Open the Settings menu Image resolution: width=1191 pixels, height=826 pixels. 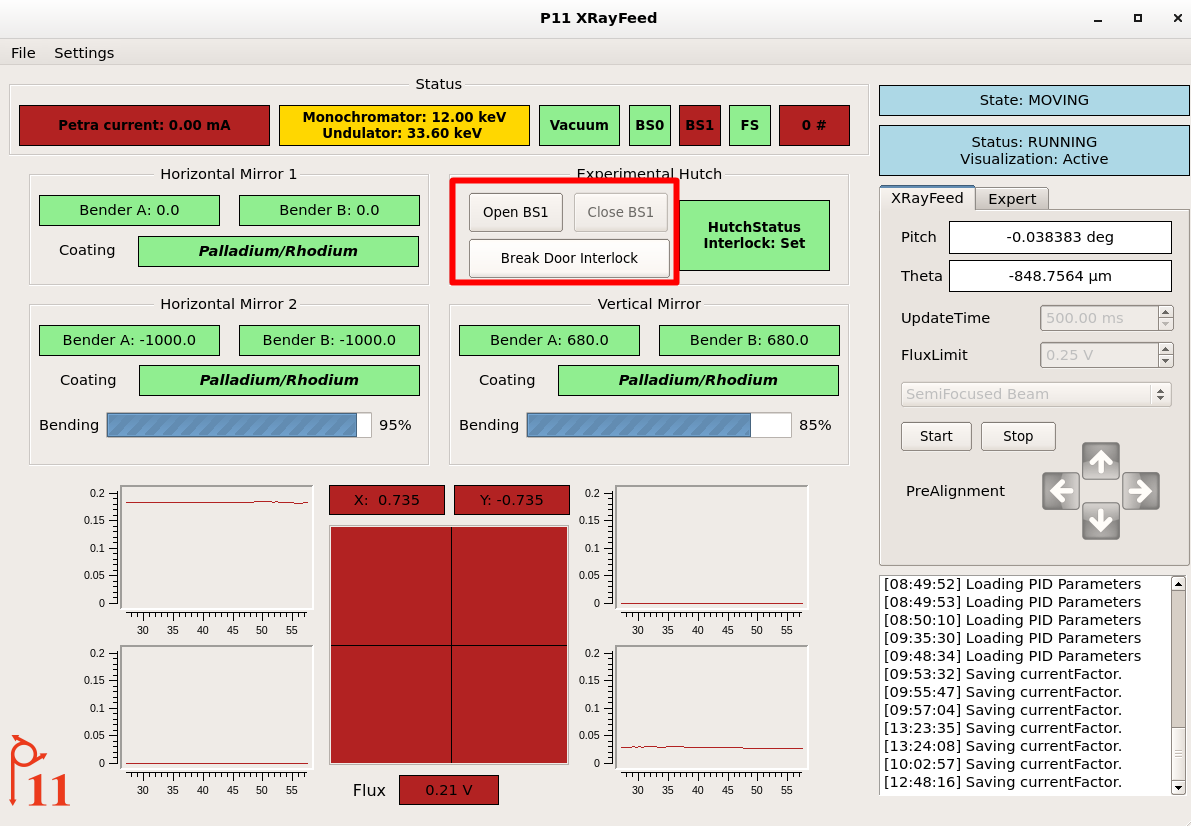[x=84, y=53]
